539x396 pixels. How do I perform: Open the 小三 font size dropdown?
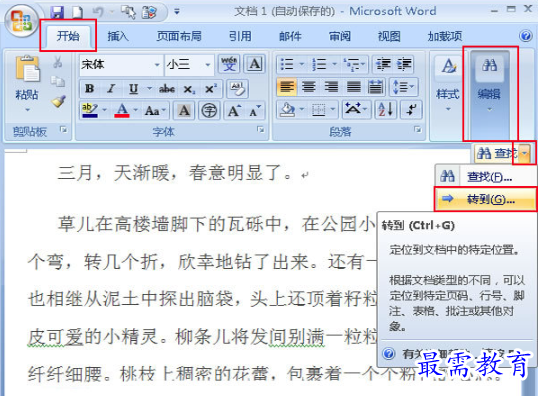pos(208,65)
